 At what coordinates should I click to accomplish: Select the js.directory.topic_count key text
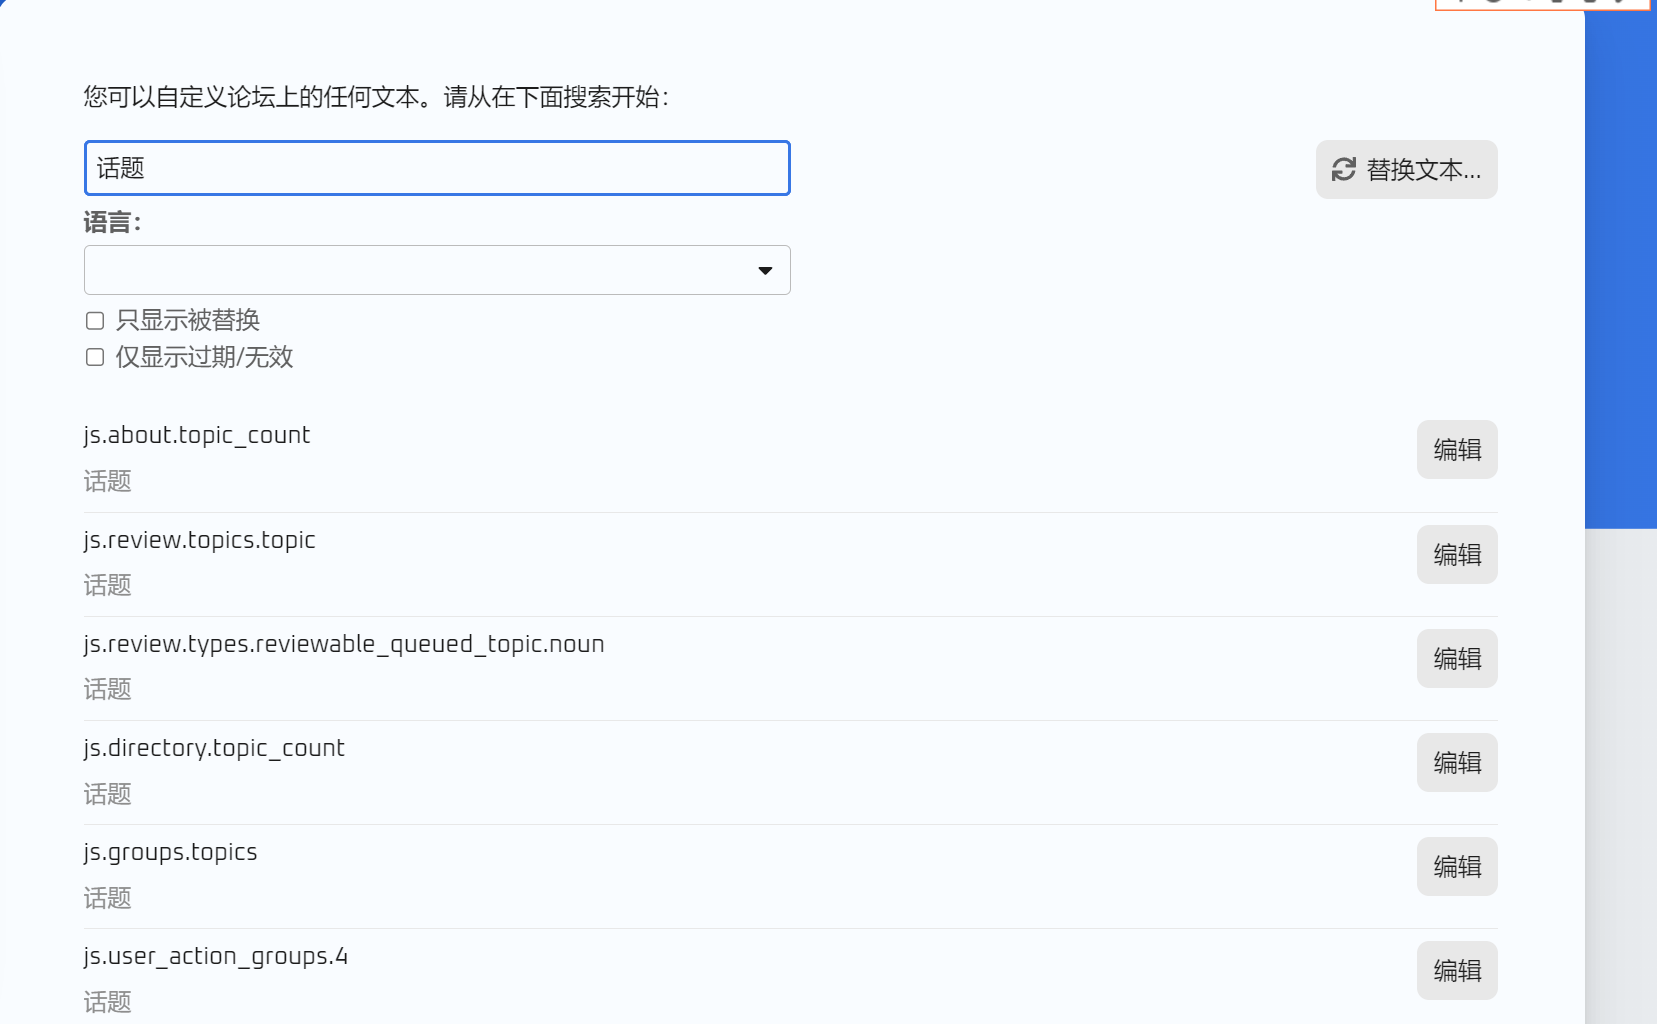coord(214,749)
